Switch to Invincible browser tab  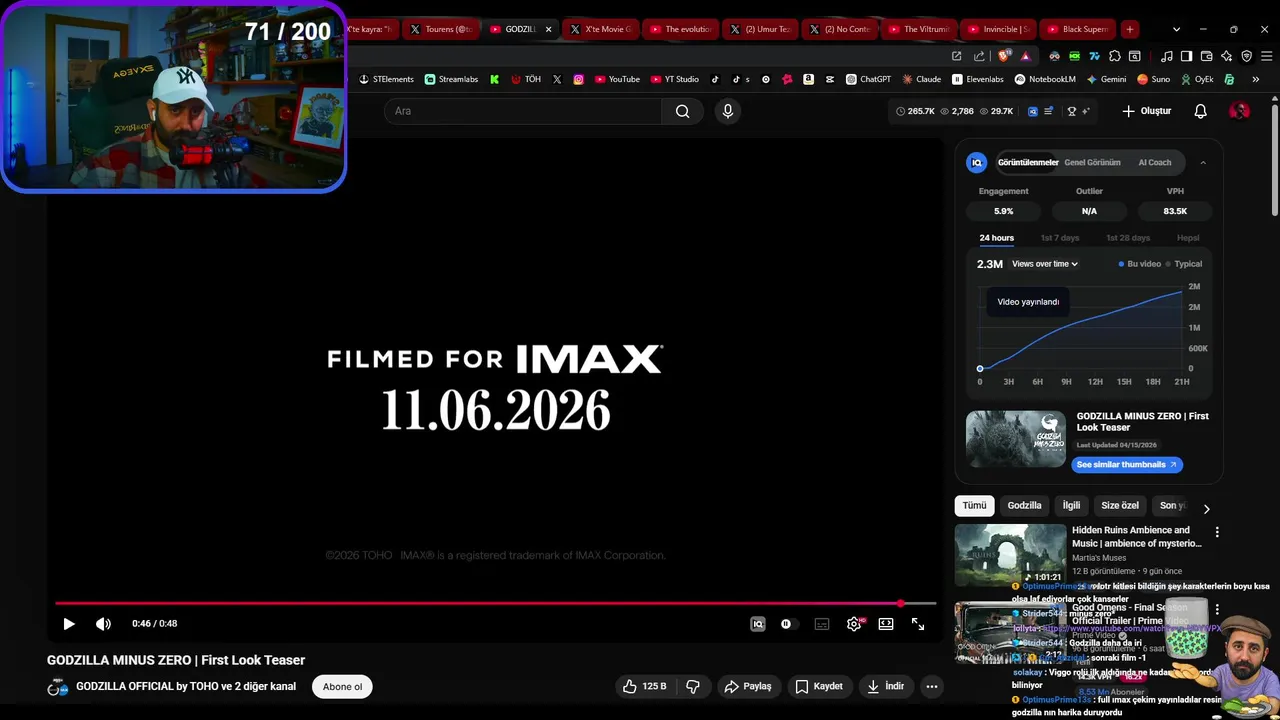[x=997, y=29]
